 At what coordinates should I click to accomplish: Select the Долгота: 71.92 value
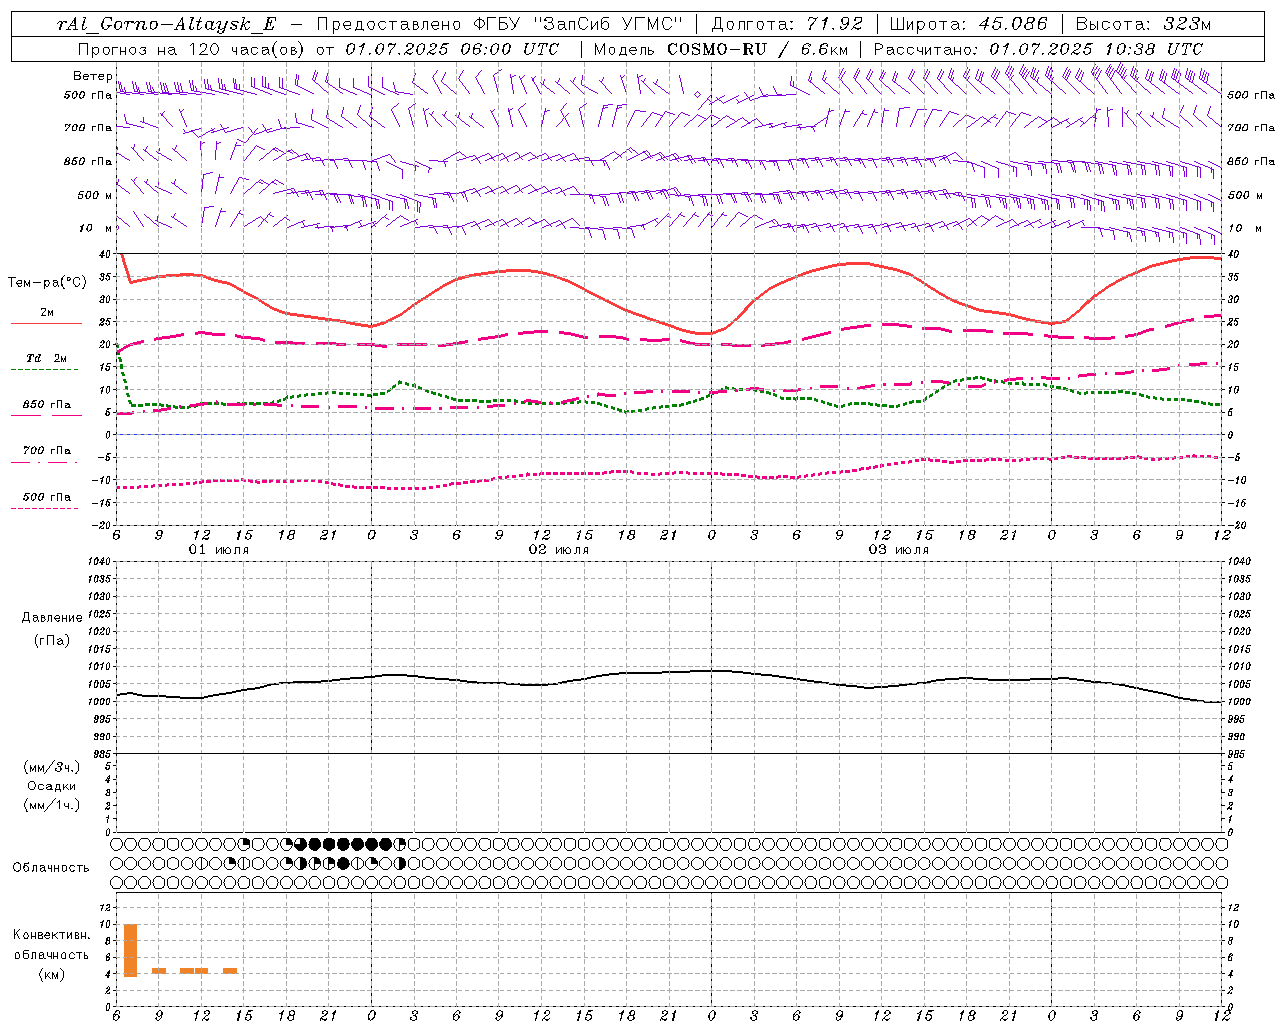[787, 24]
